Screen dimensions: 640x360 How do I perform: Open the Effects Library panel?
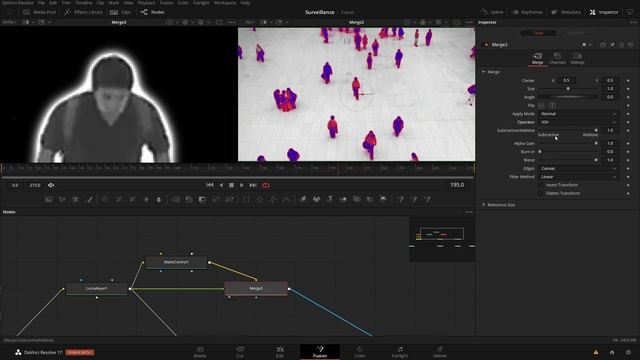[x=83, y=12]
